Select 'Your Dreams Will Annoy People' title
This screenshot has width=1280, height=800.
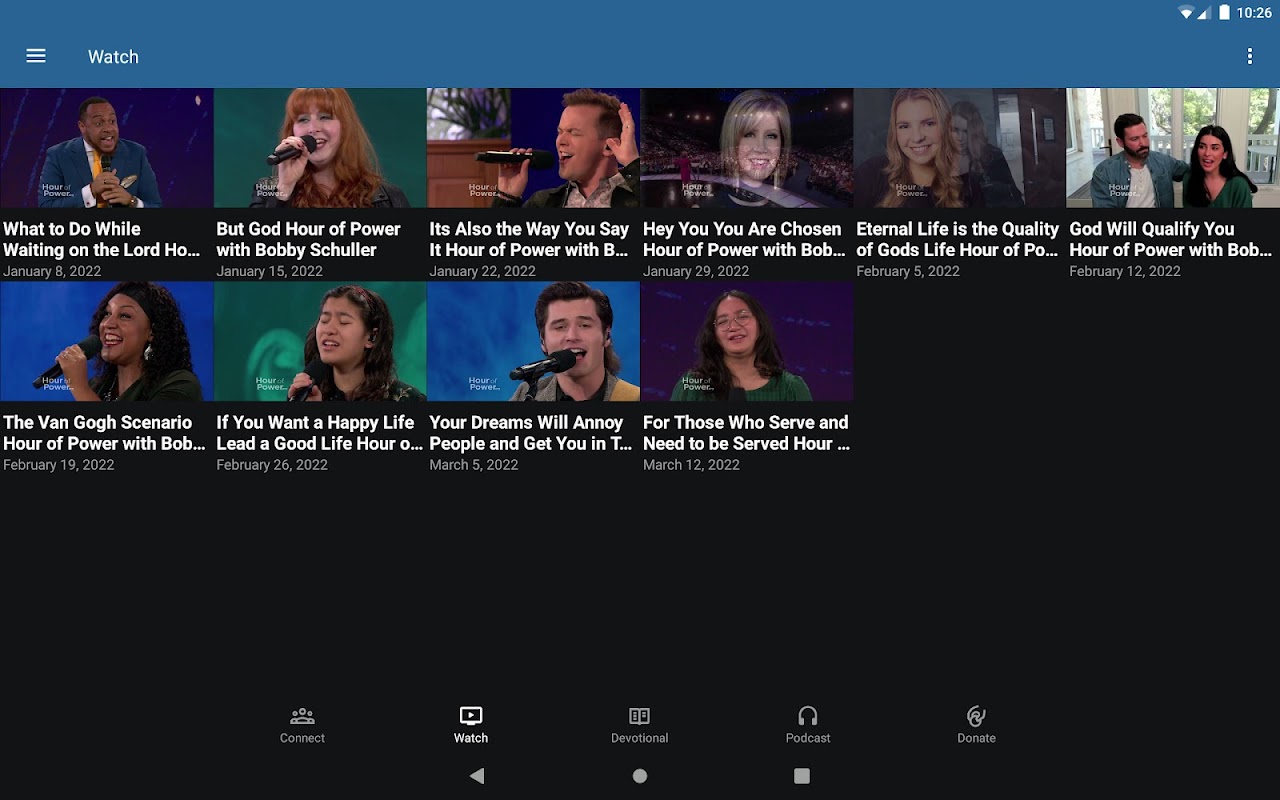tap(531, 433)
